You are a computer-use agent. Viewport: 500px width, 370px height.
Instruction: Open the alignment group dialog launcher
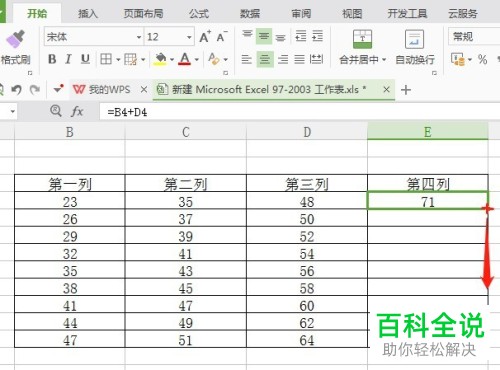[434, 72]
